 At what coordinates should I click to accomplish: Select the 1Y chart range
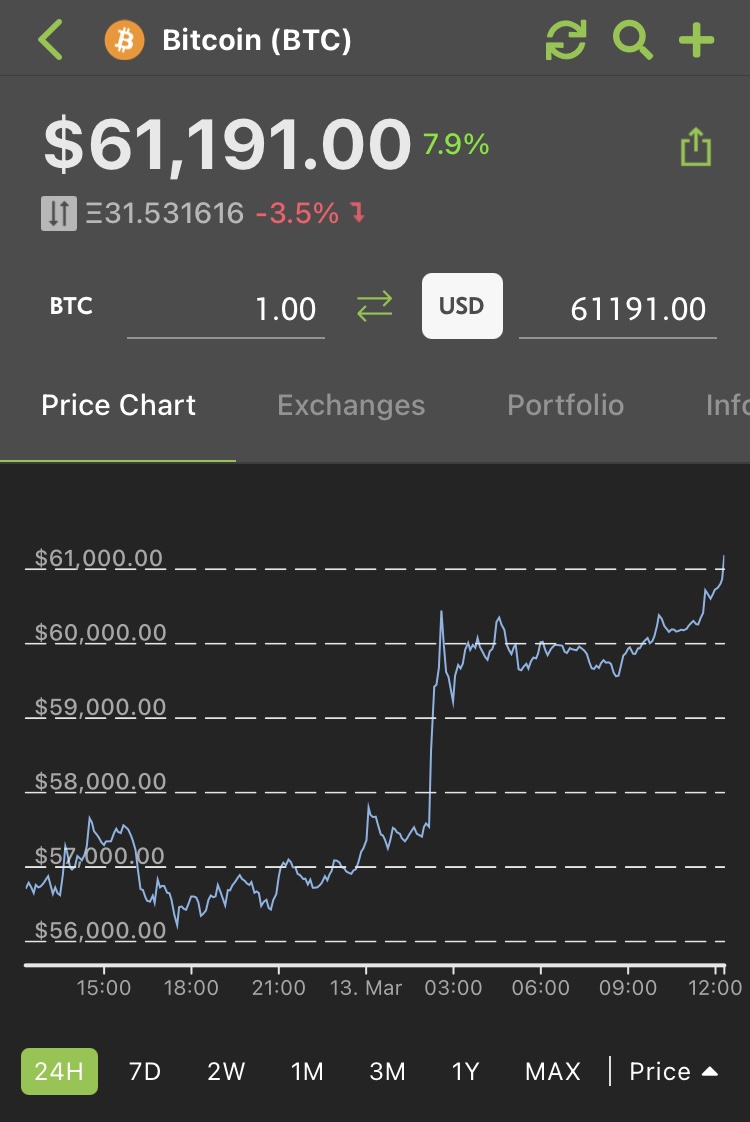465,1071
